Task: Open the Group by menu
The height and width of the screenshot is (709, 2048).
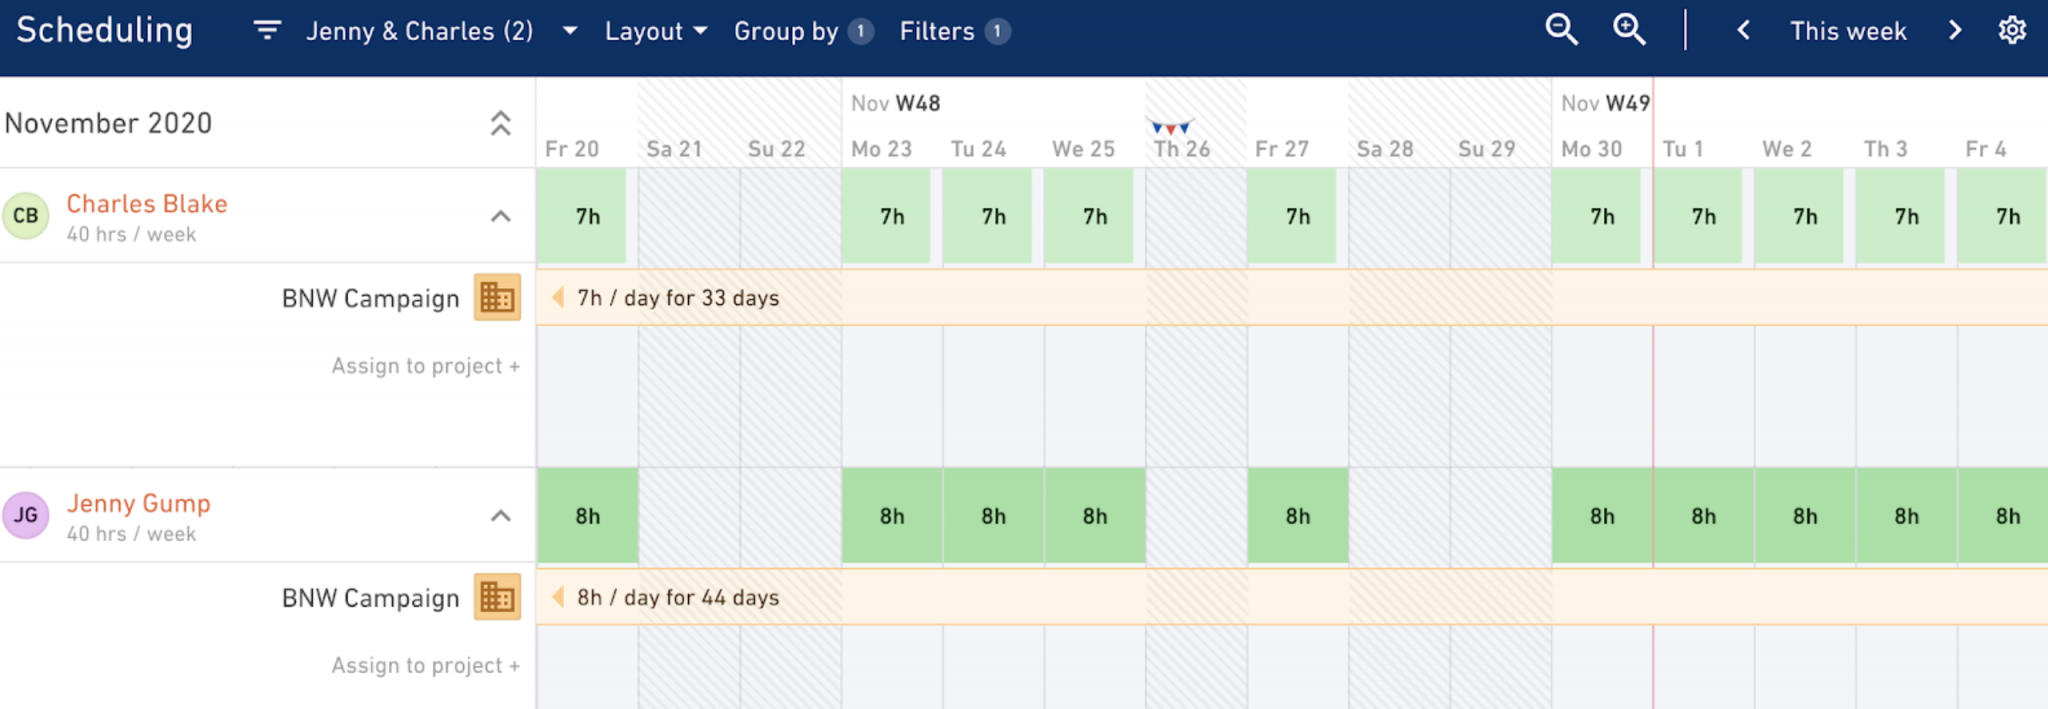Action: click(804, 31)
